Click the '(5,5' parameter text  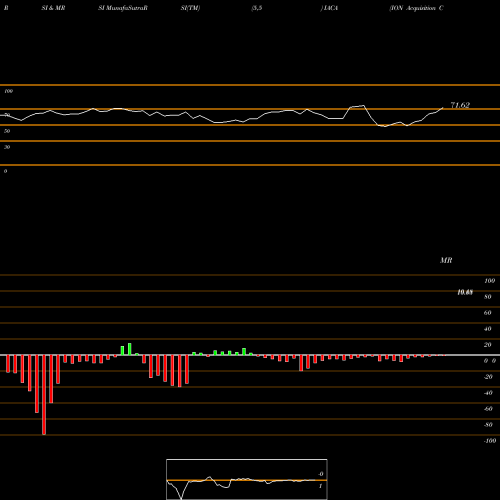[x=257, y=8]
